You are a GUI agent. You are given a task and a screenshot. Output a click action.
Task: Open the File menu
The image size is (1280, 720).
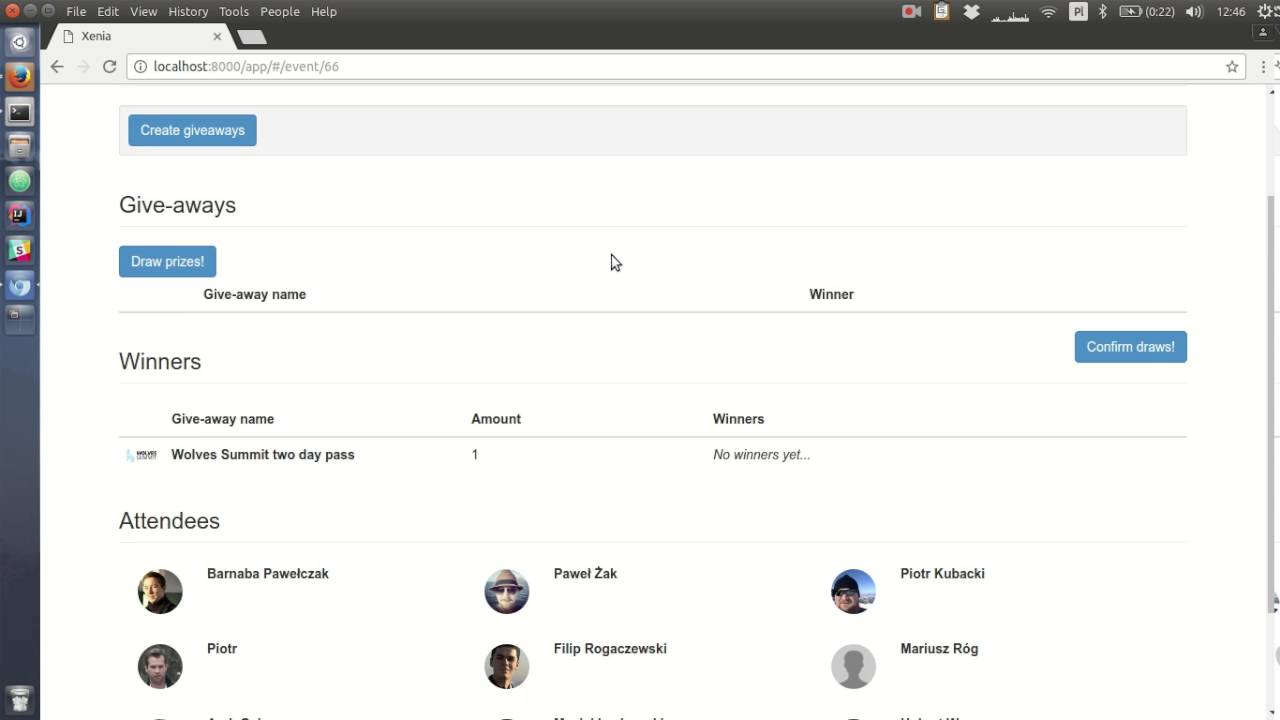(76, 12)
